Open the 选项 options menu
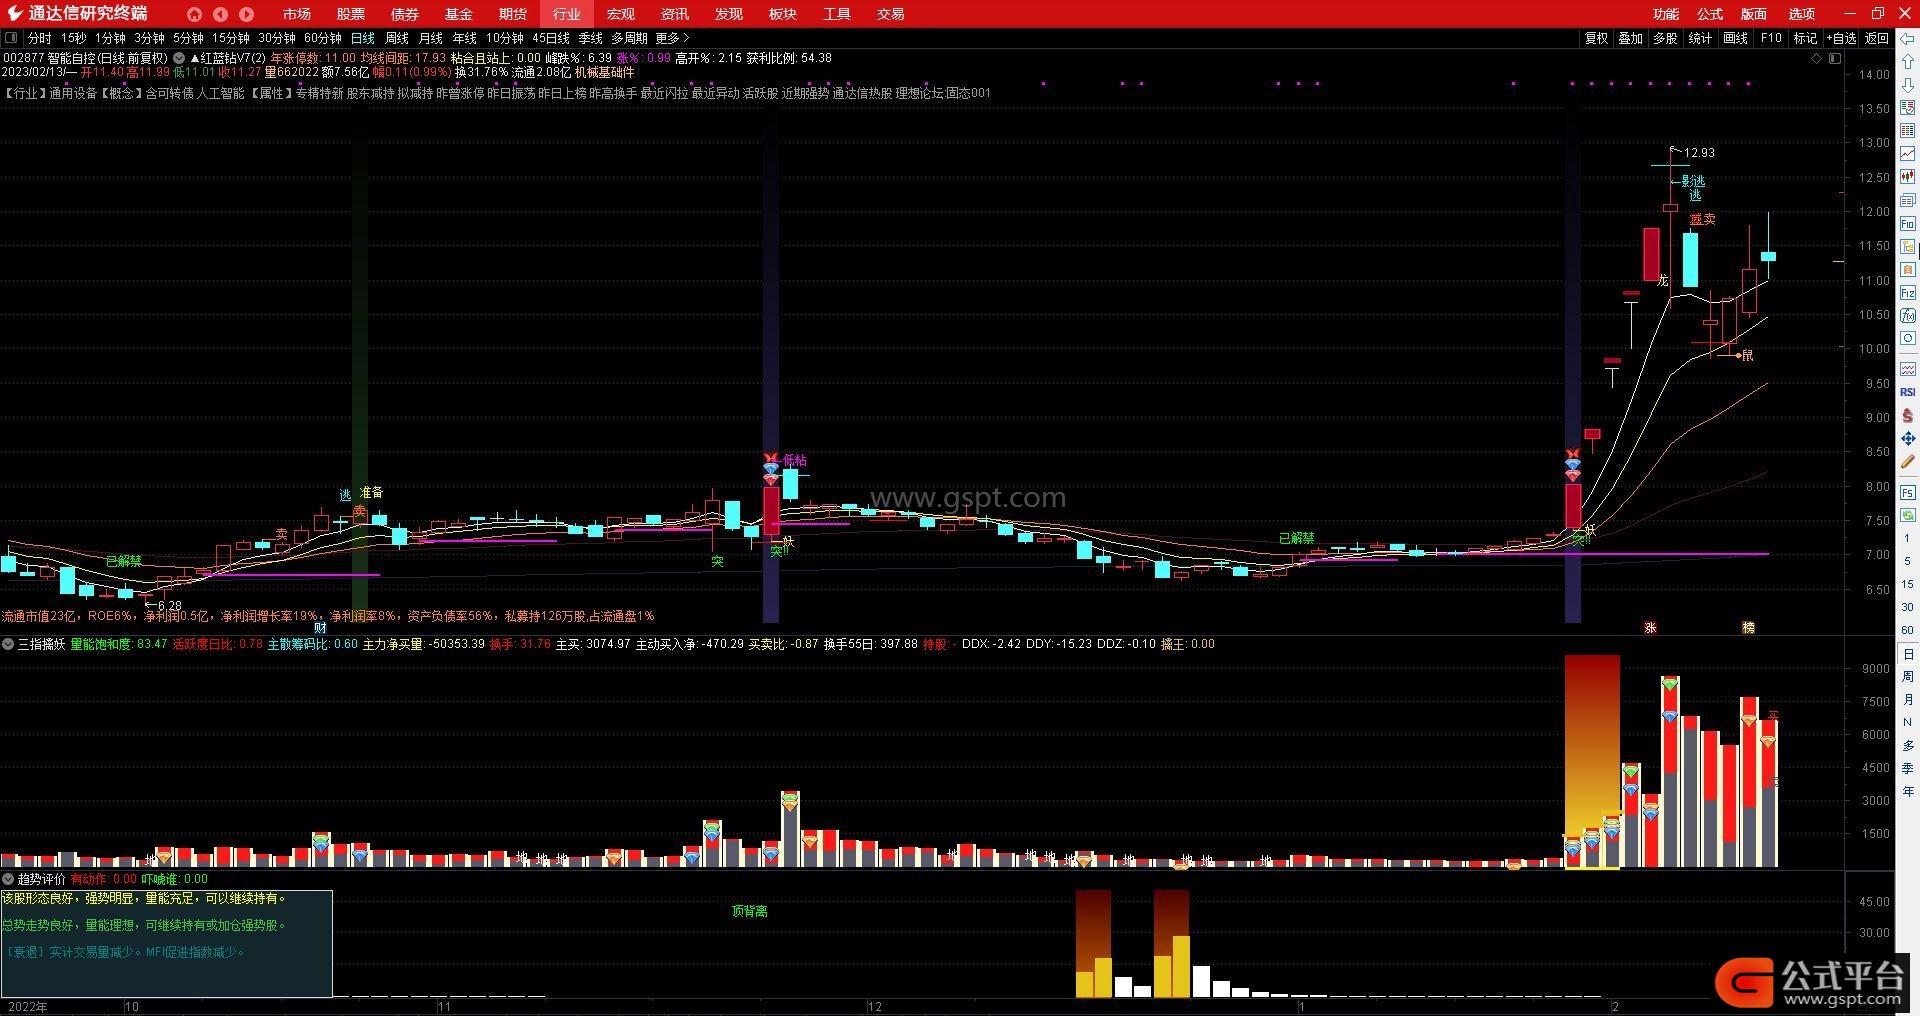 1802,14
